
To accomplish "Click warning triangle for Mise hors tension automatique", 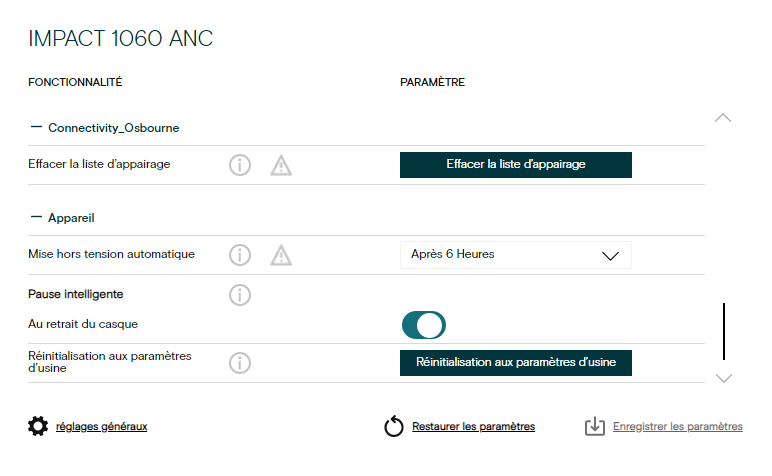I will pyautogui.click(x=281, y=256).
